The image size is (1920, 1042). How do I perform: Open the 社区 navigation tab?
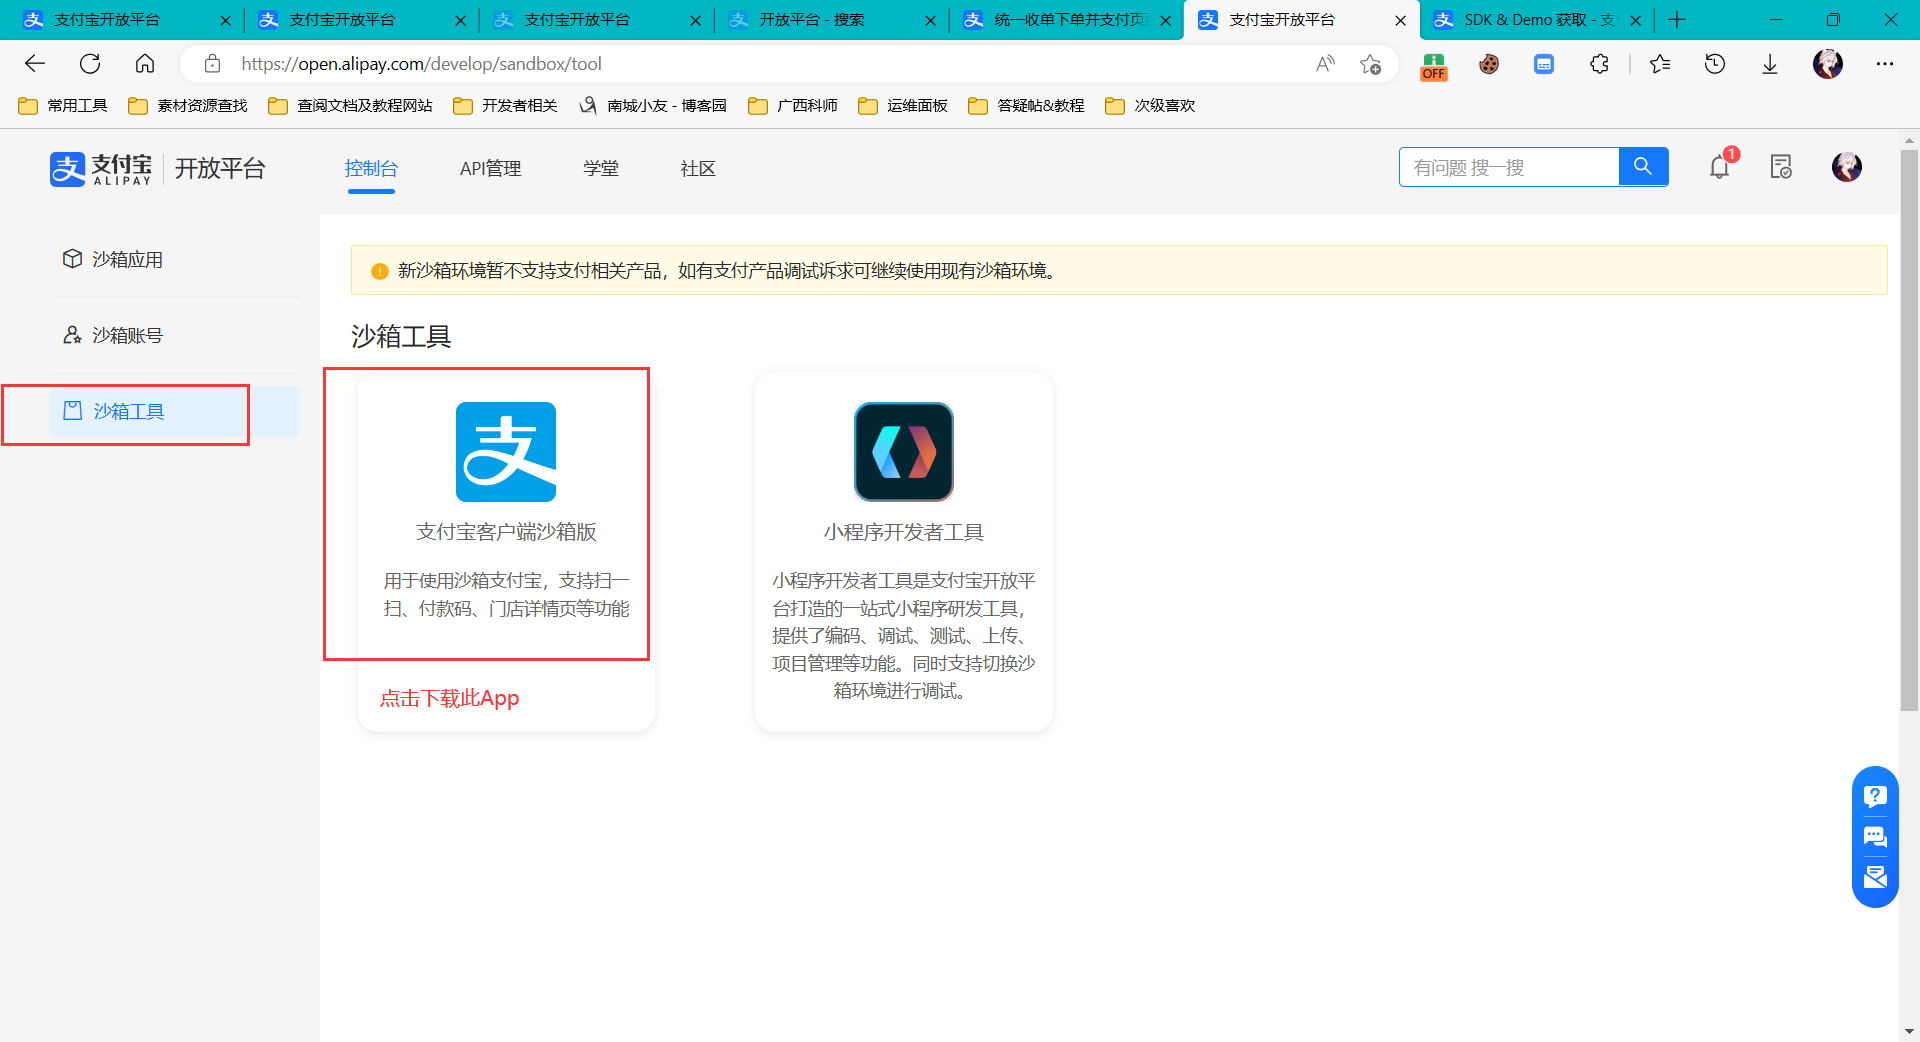(x=698, y=168)
